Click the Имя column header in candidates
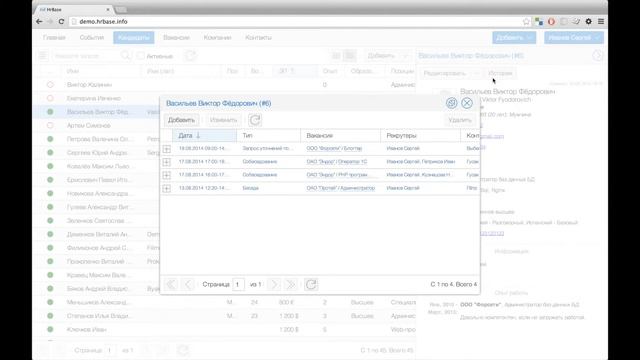The height and width of the screenshot is (360, 640). click(102, 71)
